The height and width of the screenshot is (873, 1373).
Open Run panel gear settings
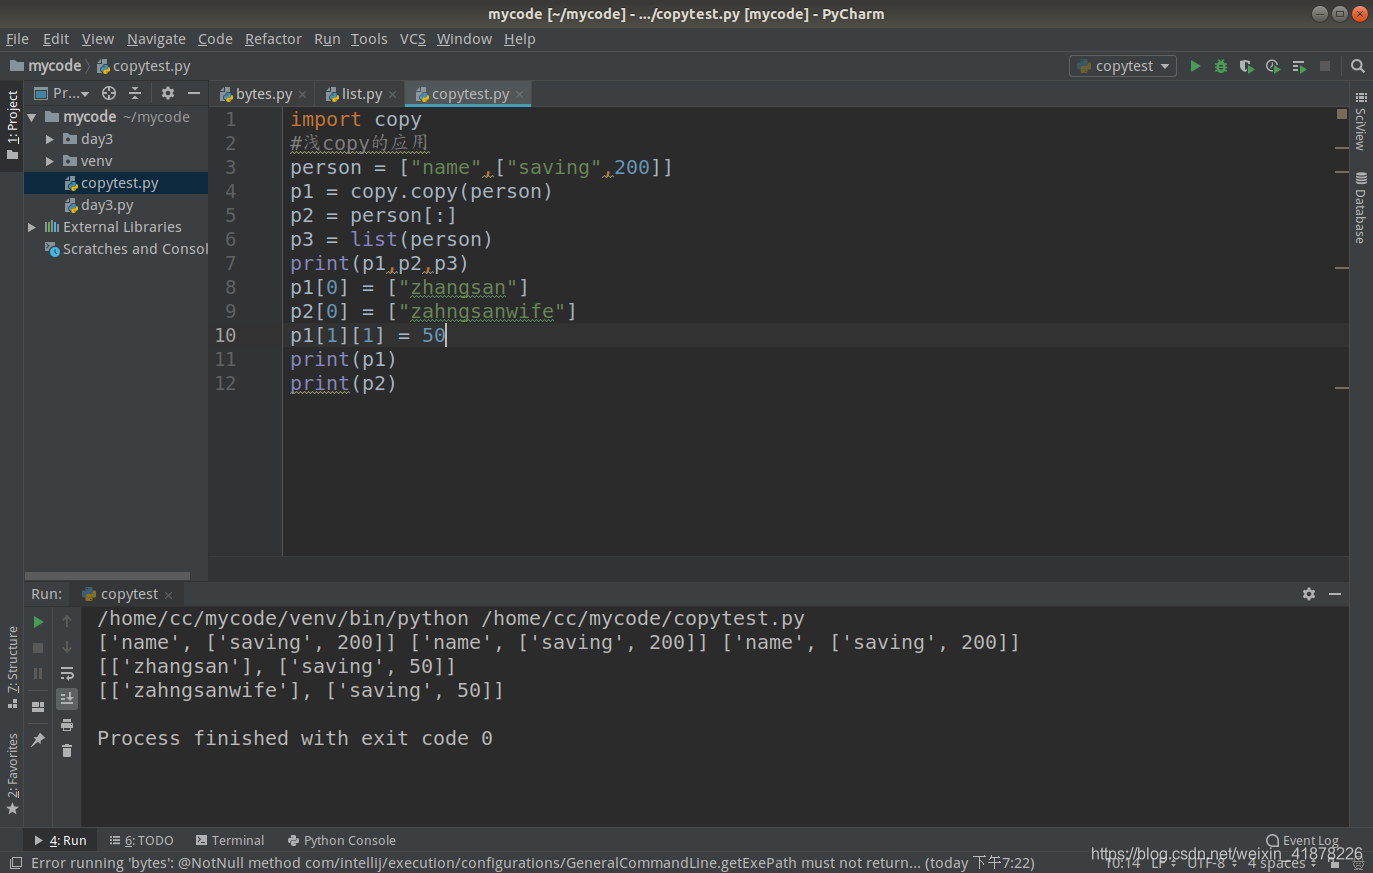point(1309,594)
